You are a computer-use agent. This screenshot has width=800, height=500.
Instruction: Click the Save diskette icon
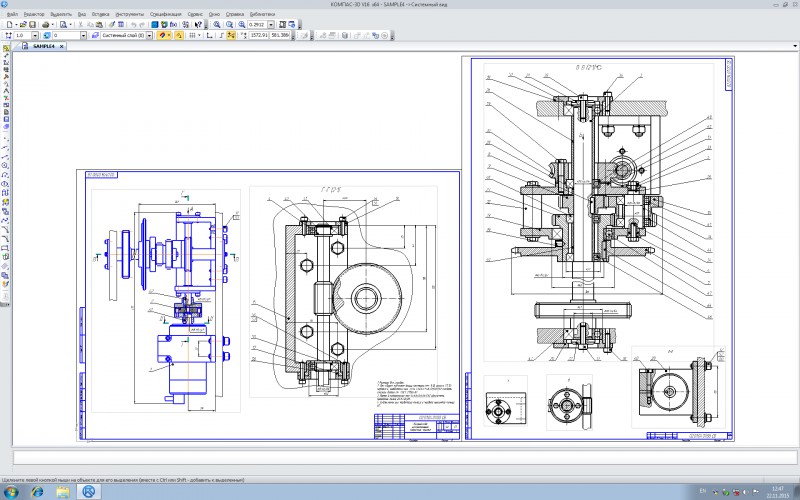click(x=32, y=24)
